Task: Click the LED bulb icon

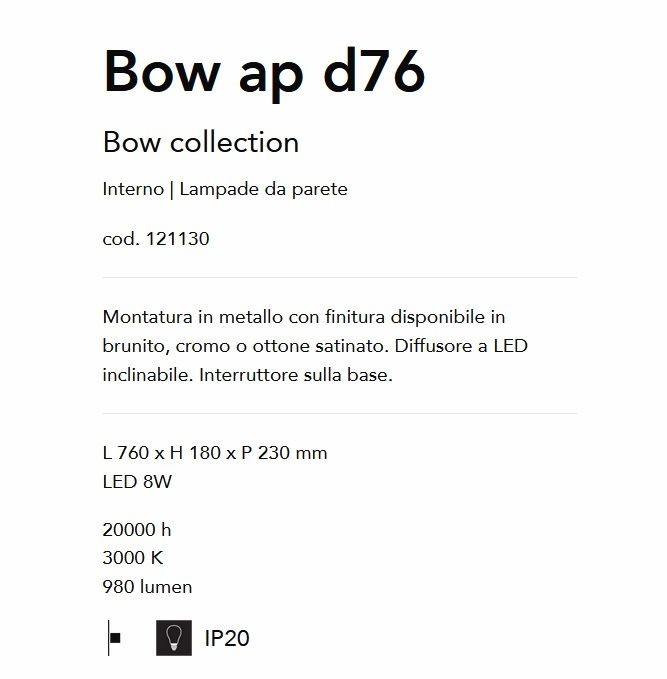Action: (x=174, y=637)
